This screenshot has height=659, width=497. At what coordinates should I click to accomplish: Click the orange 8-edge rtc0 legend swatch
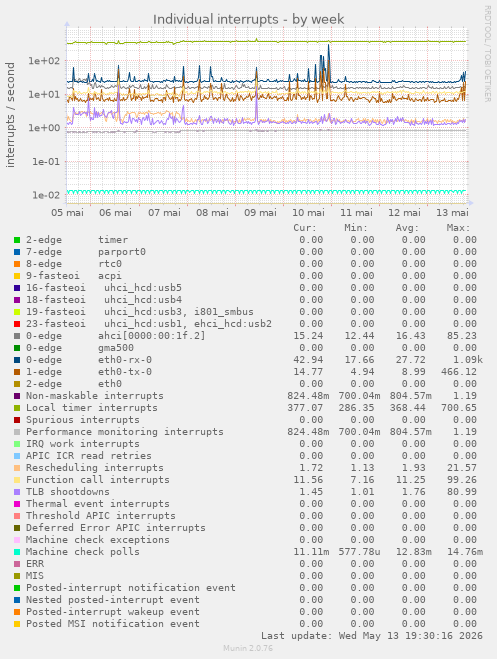(x=17, y=264)
